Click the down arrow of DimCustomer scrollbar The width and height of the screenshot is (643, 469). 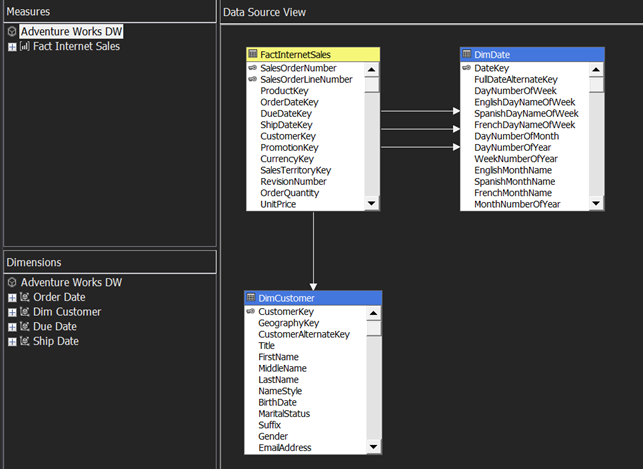coord(373,446)
